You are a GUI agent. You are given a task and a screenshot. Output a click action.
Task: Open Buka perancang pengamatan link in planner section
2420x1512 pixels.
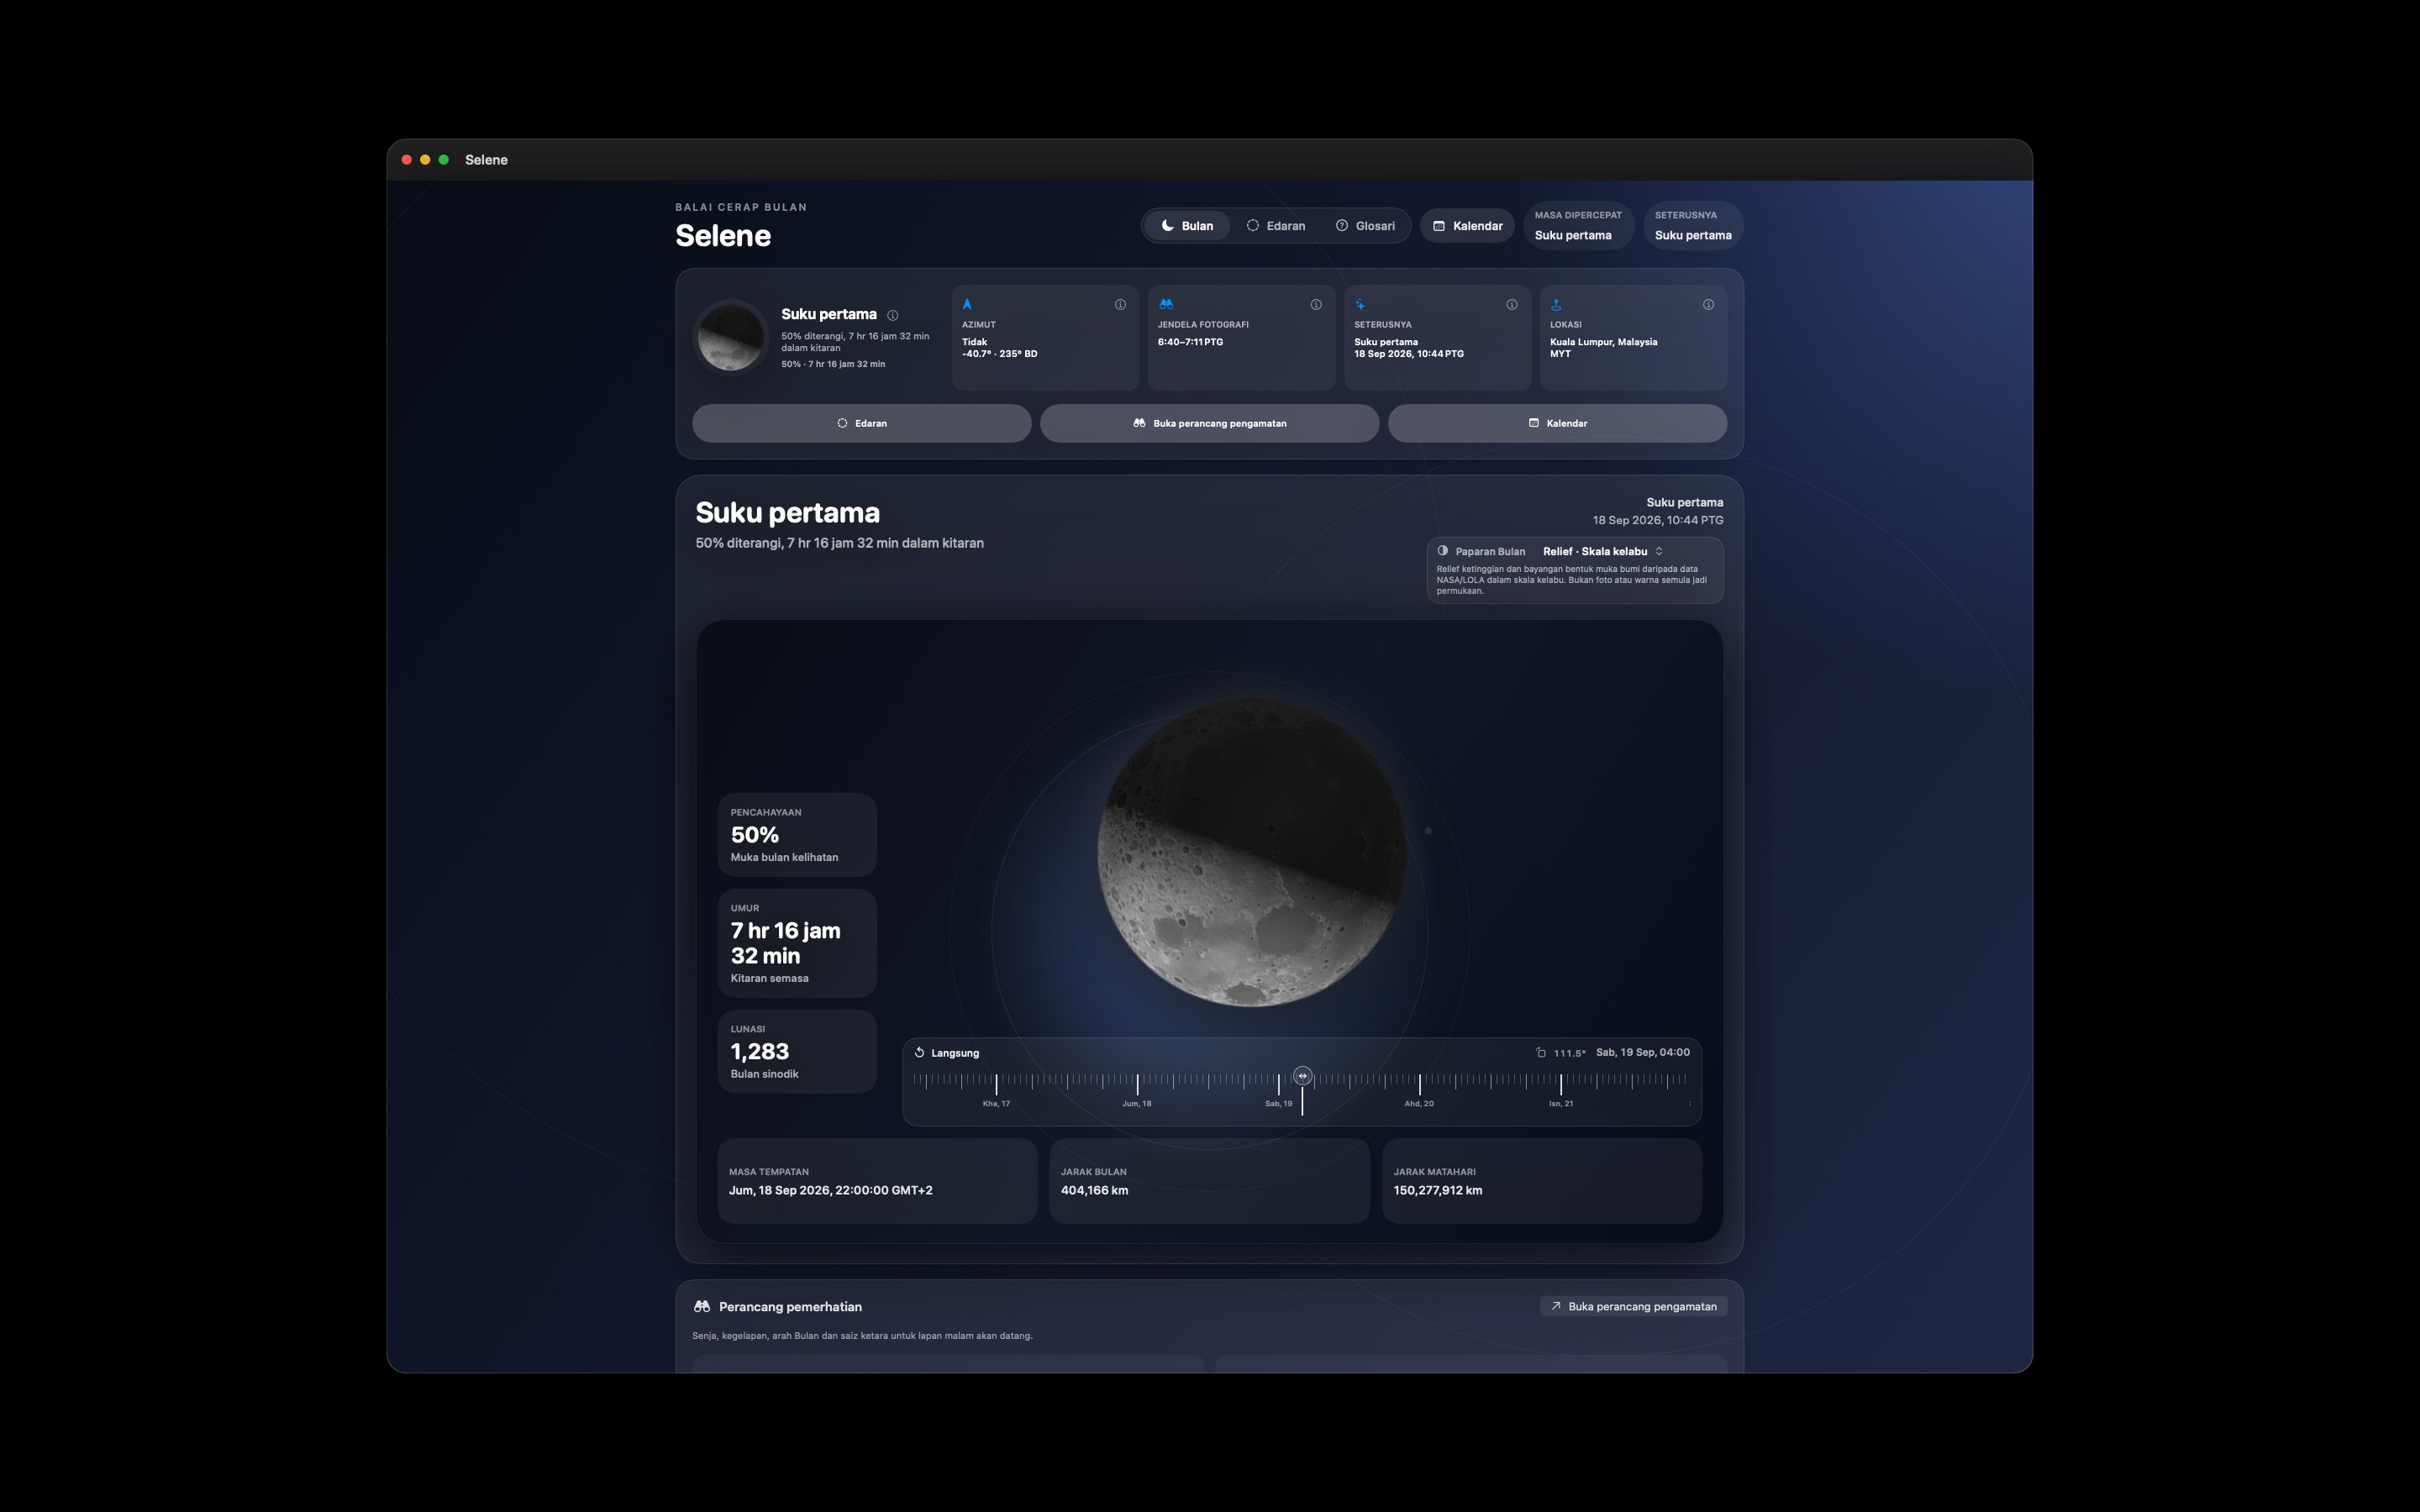(x=1633, y=1306)
